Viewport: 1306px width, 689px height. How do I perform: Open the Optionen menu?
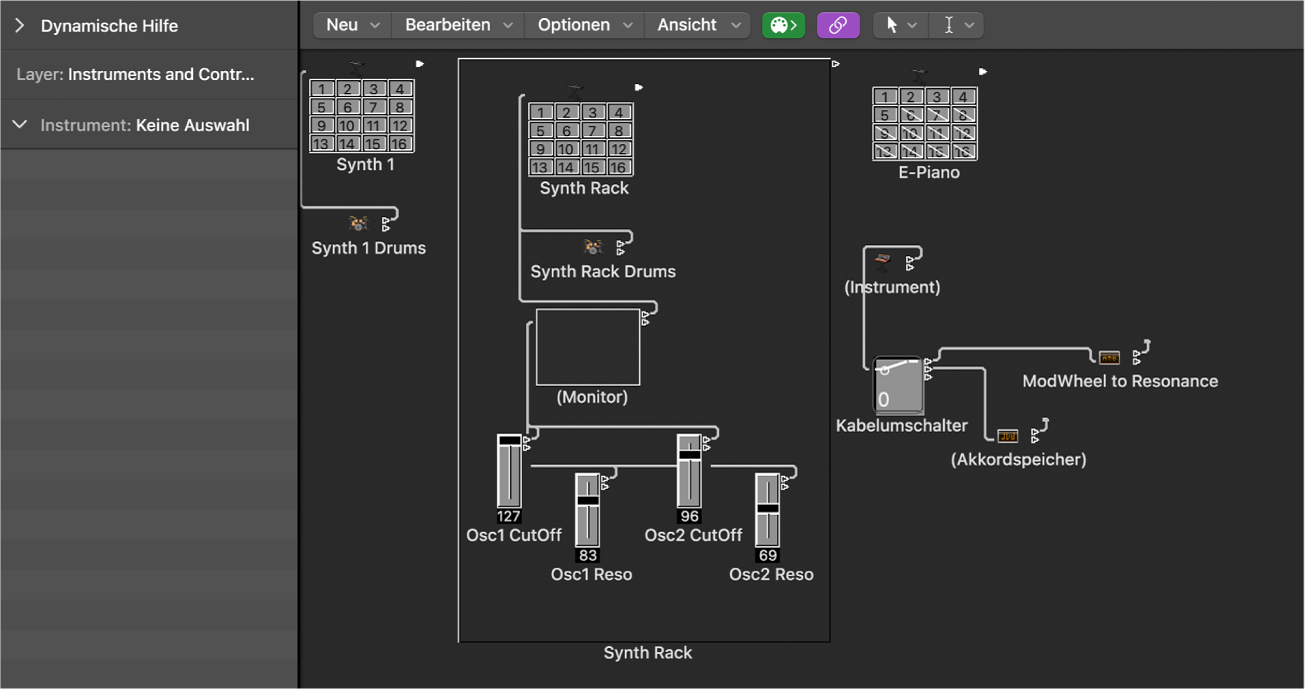(584, 25)
